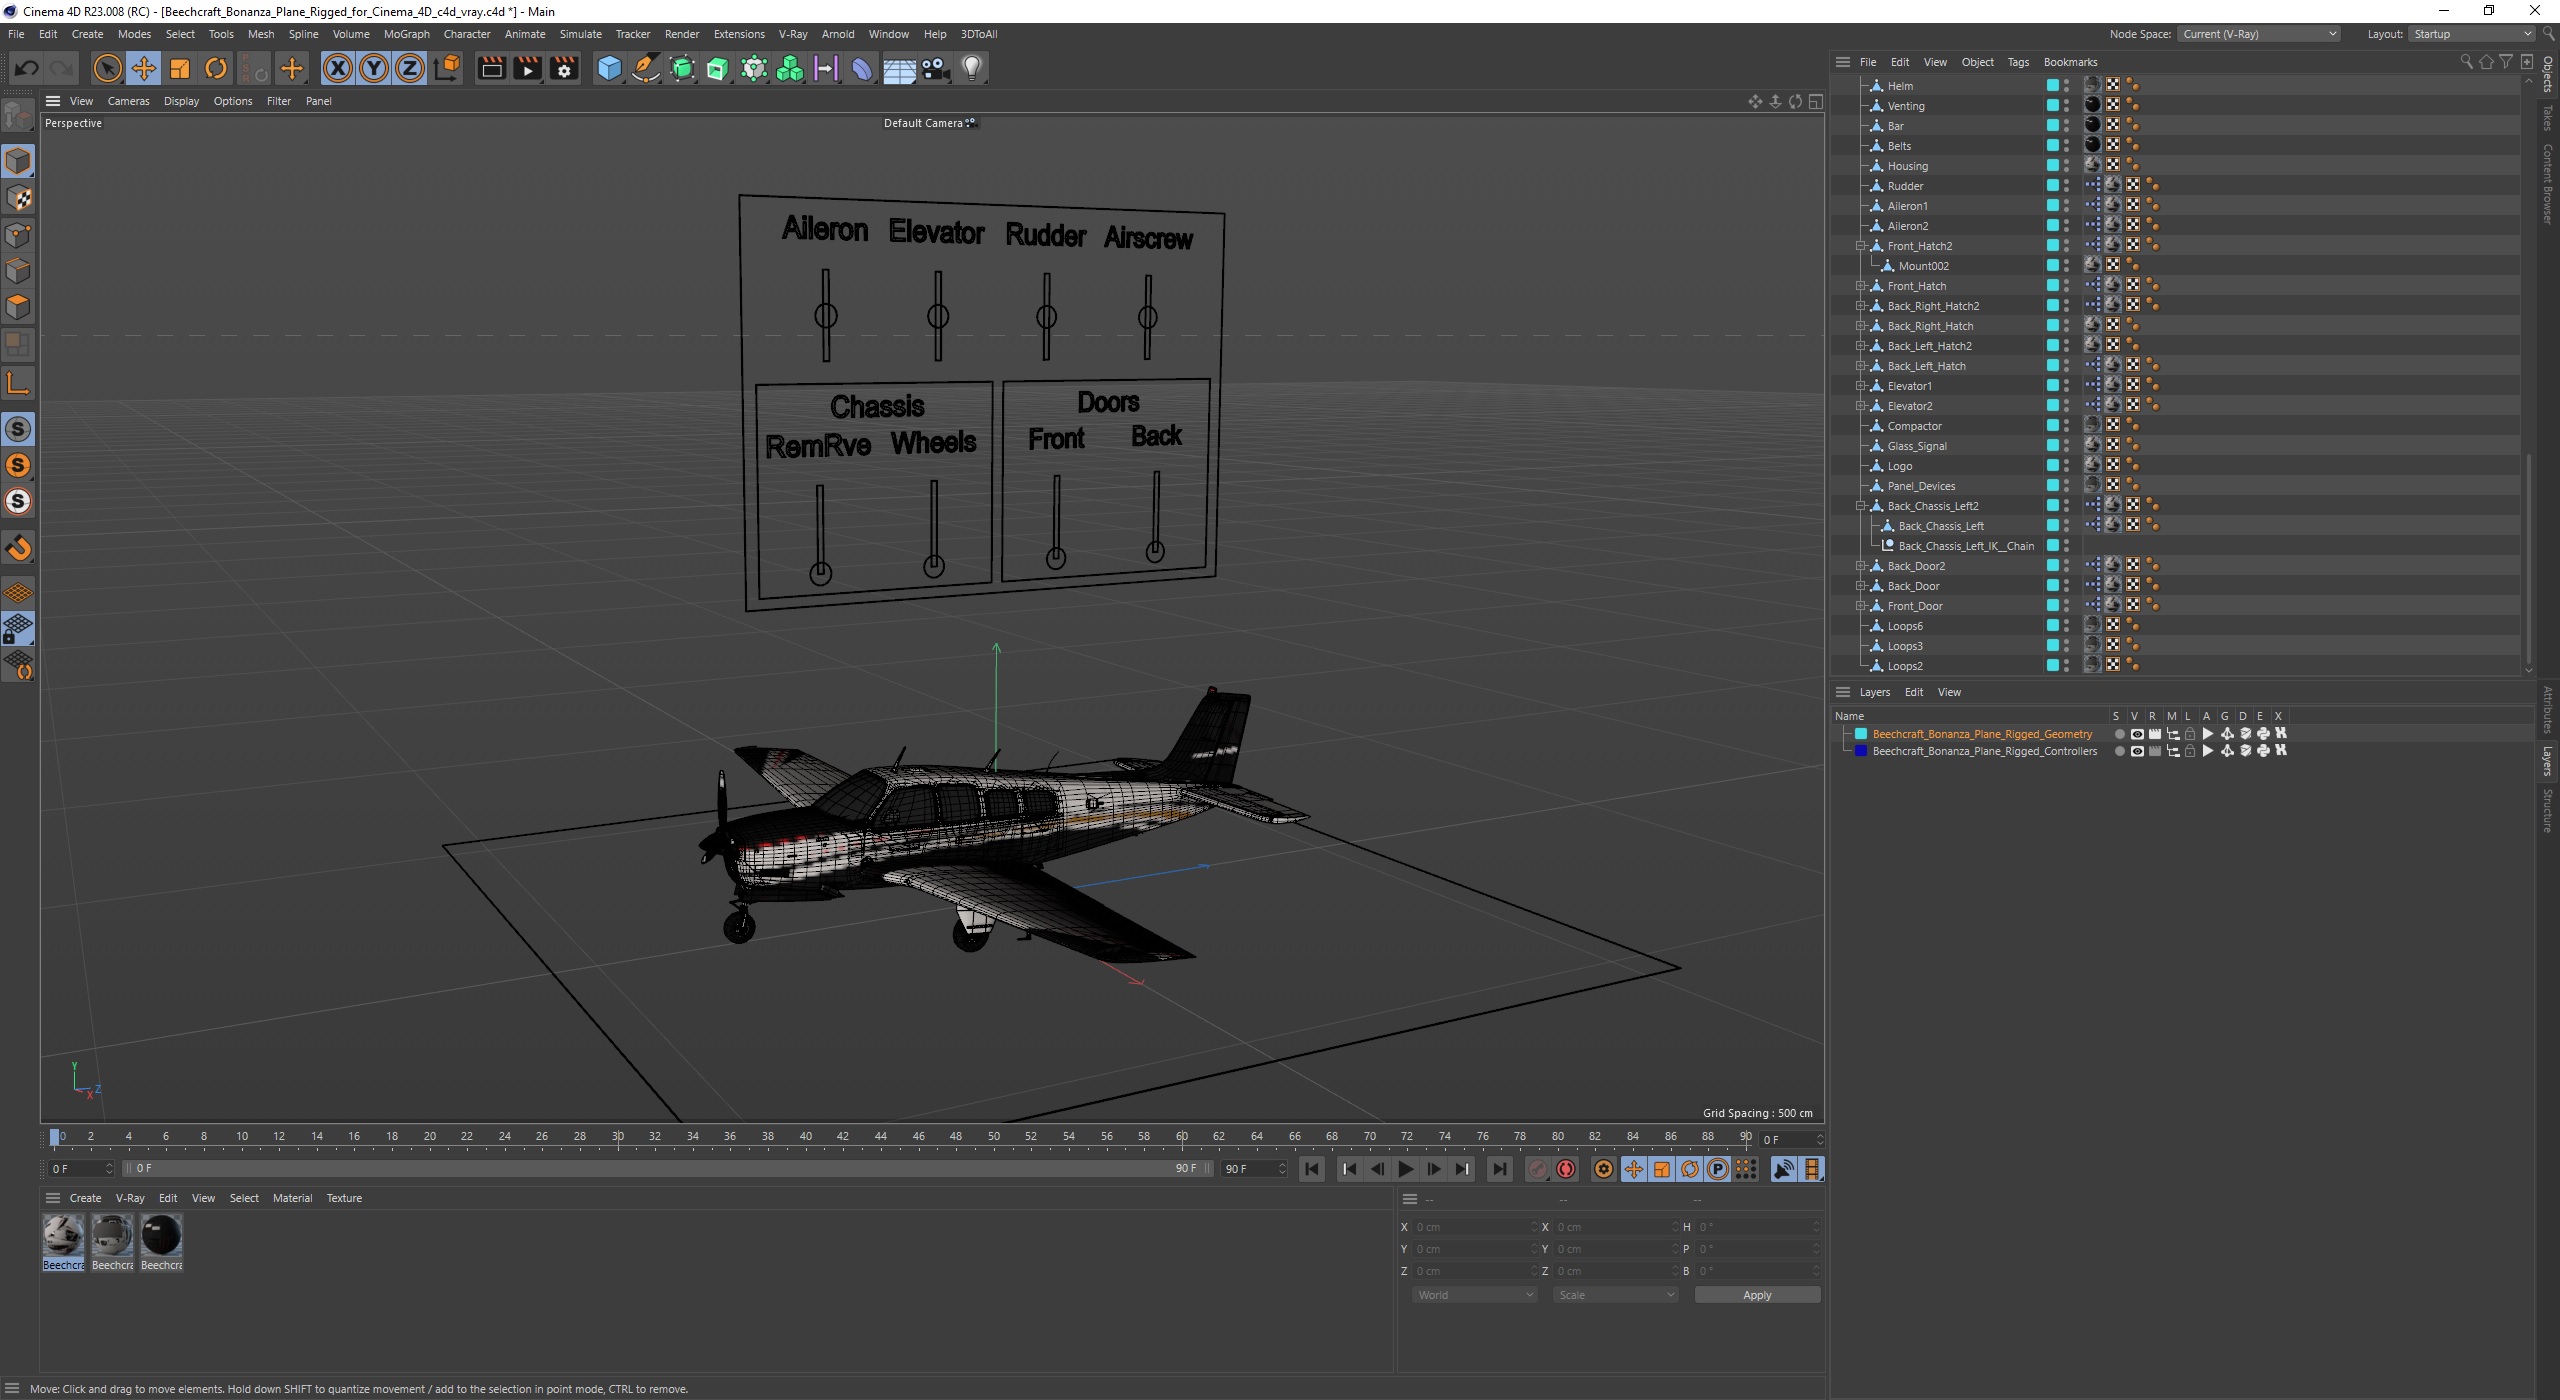This screenshot has width=2560, height=1400.
Task: Click frame 30 on the timeline ruler
Action: (618, 1137)
